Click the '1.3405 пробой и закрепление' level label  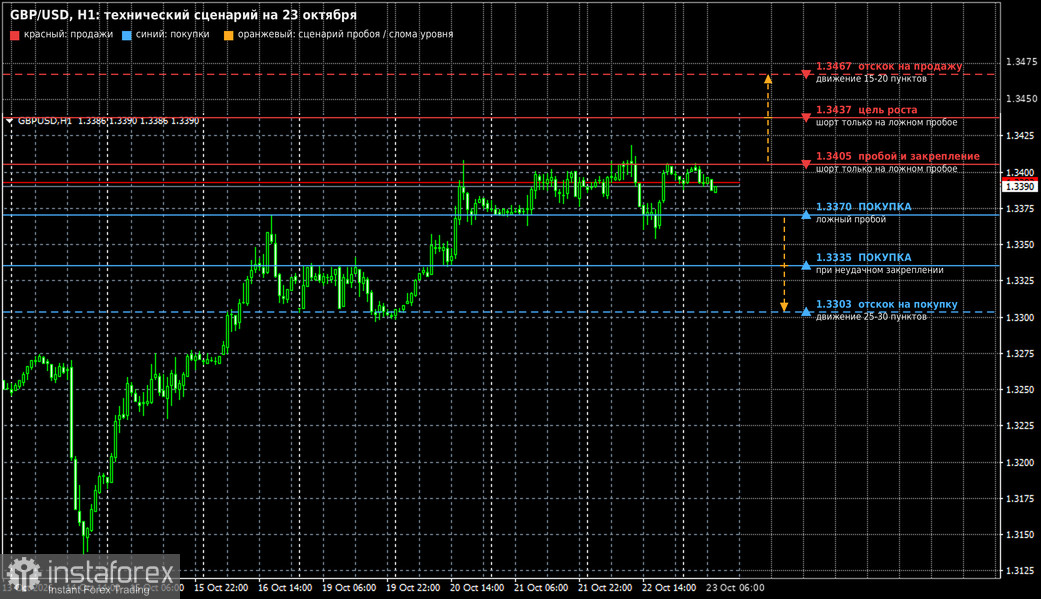(x=898, y=156)
